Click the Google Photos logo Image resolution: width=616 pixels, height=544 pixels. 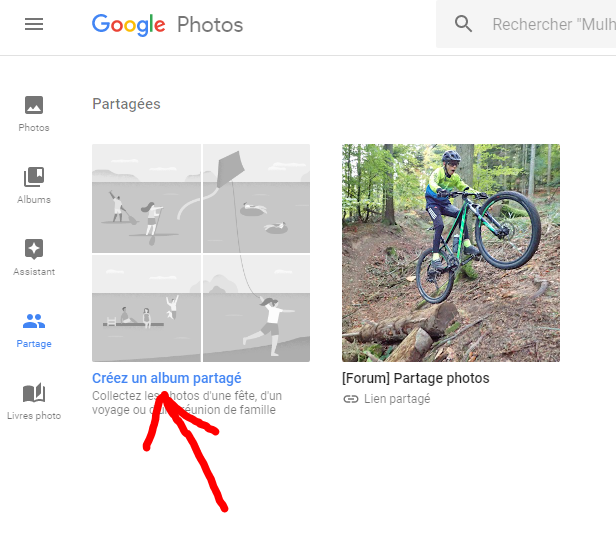(167, 24)
